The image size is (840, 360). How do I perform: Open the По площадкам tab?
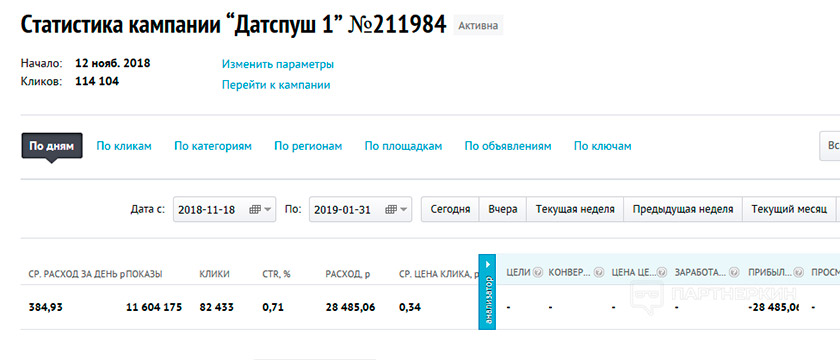tap(403, 146)
